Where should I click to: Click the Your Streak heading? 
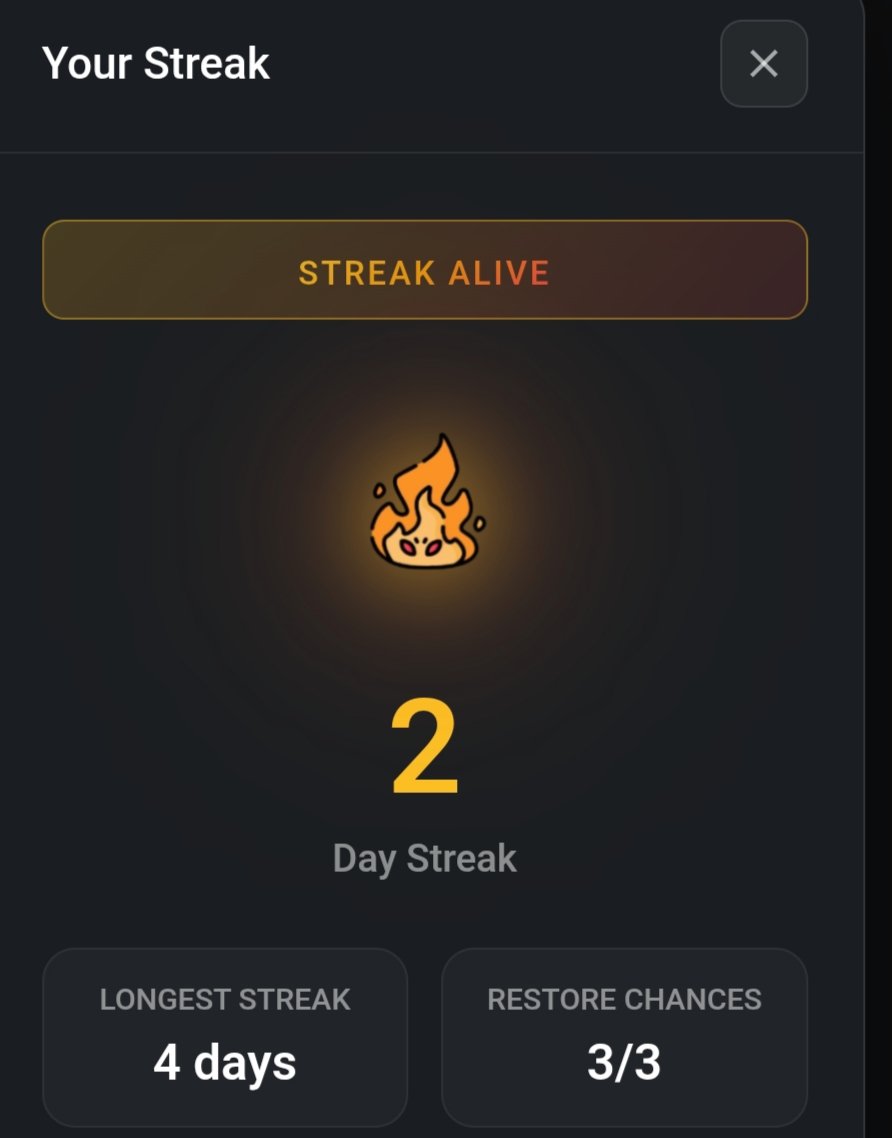coord(156,63)
